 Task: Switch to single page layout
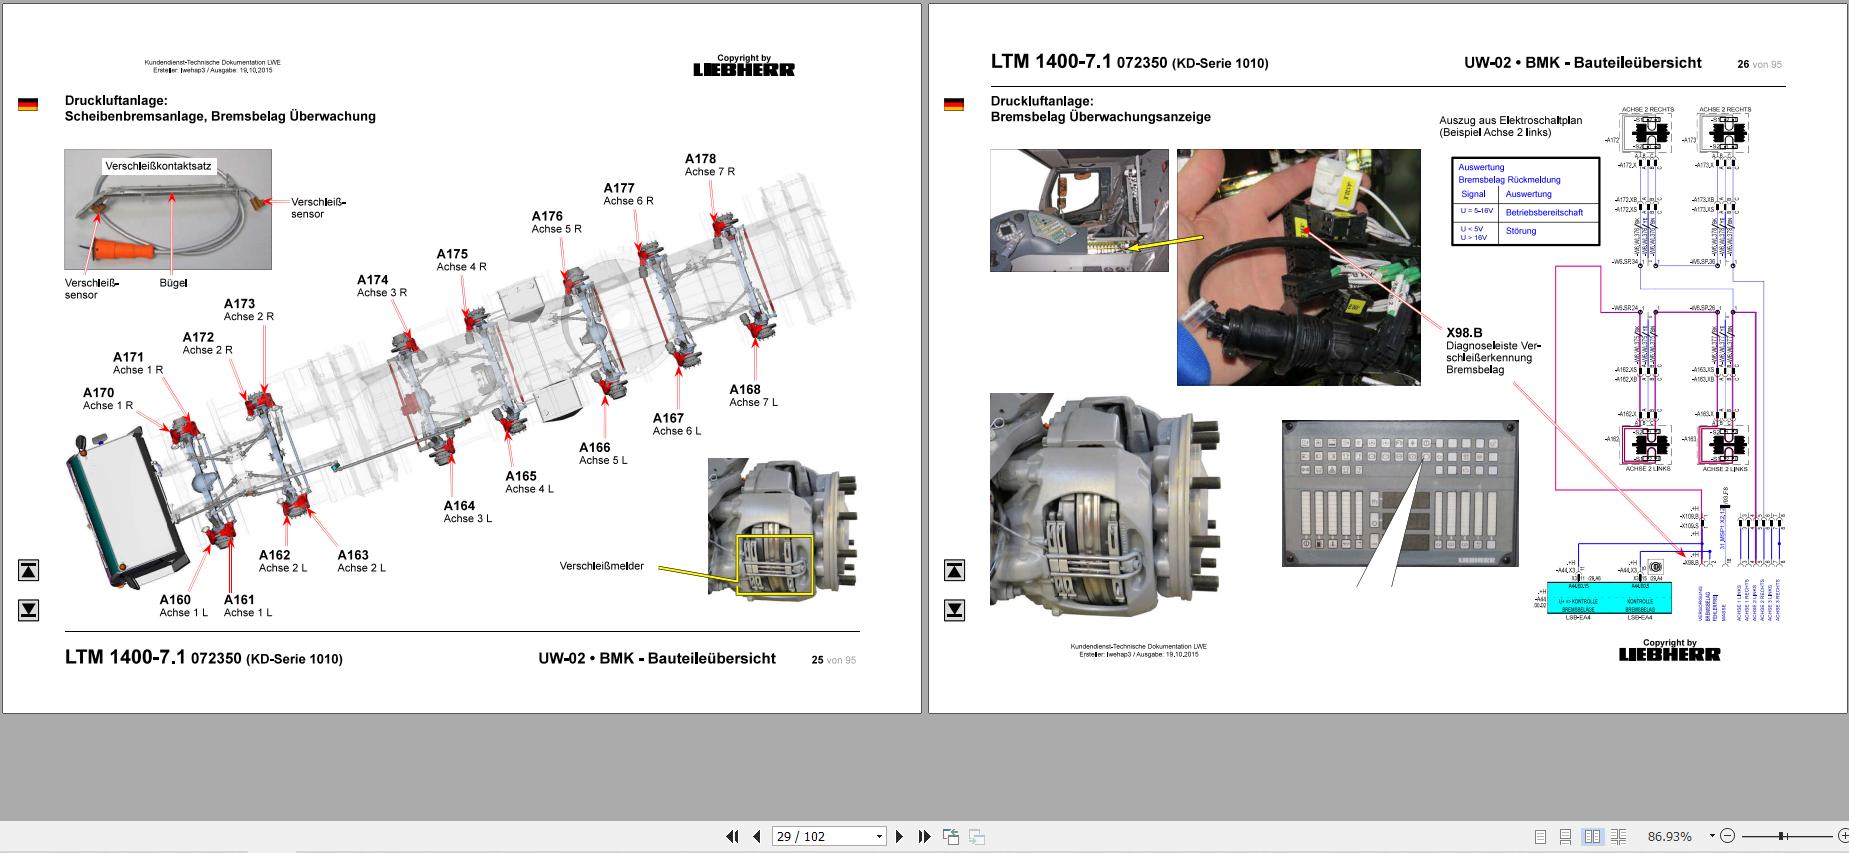[x=1540, y=836]
